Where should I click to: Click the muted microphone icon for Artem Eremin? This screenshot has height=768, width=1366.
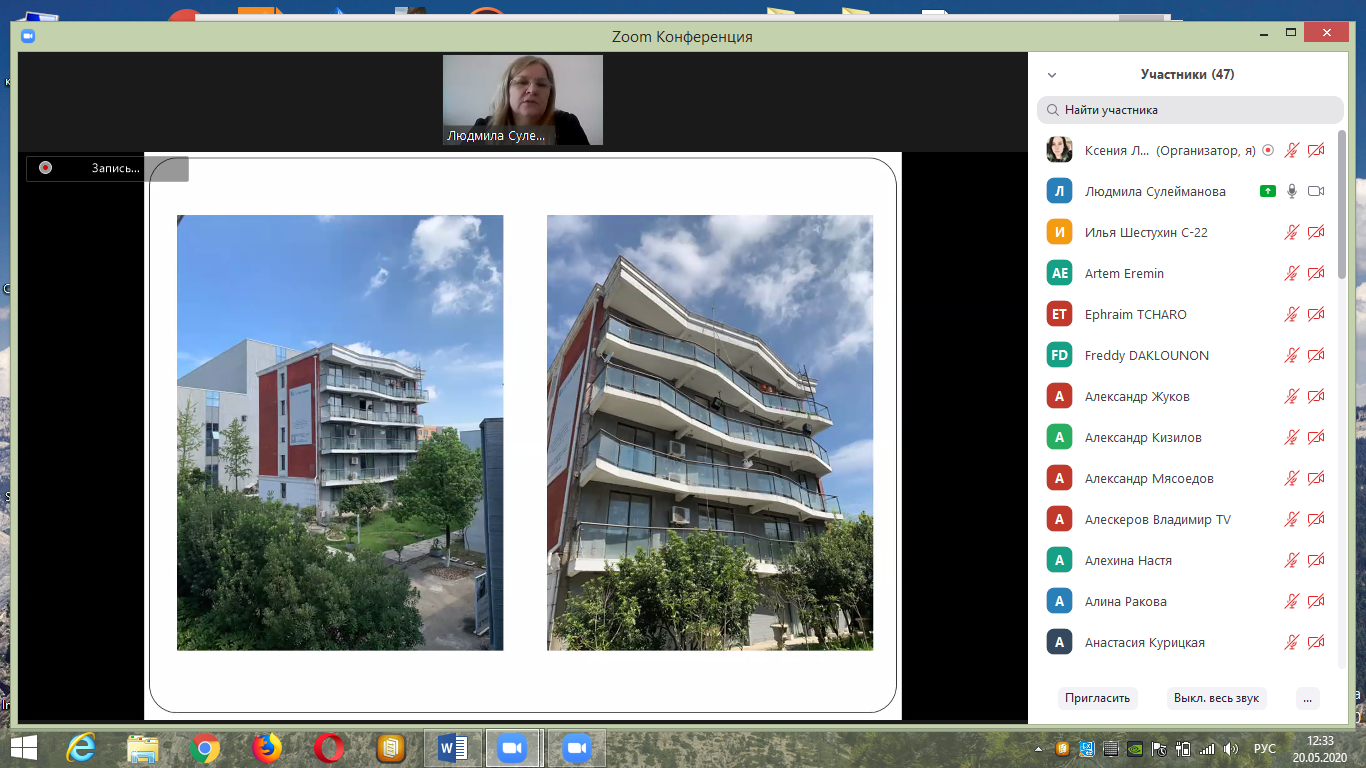[1292, 273]
